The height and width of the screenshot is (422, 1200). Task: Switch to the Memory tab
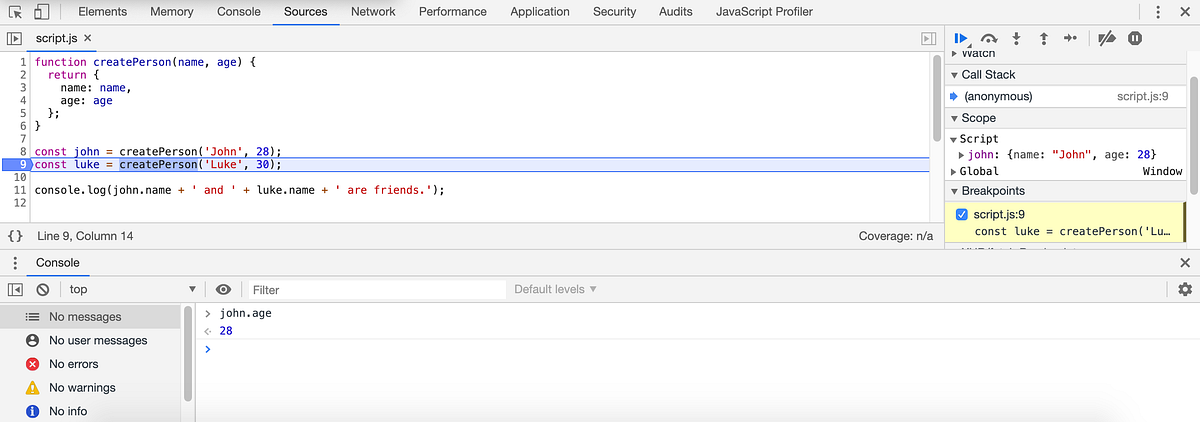tap(172, 12)
